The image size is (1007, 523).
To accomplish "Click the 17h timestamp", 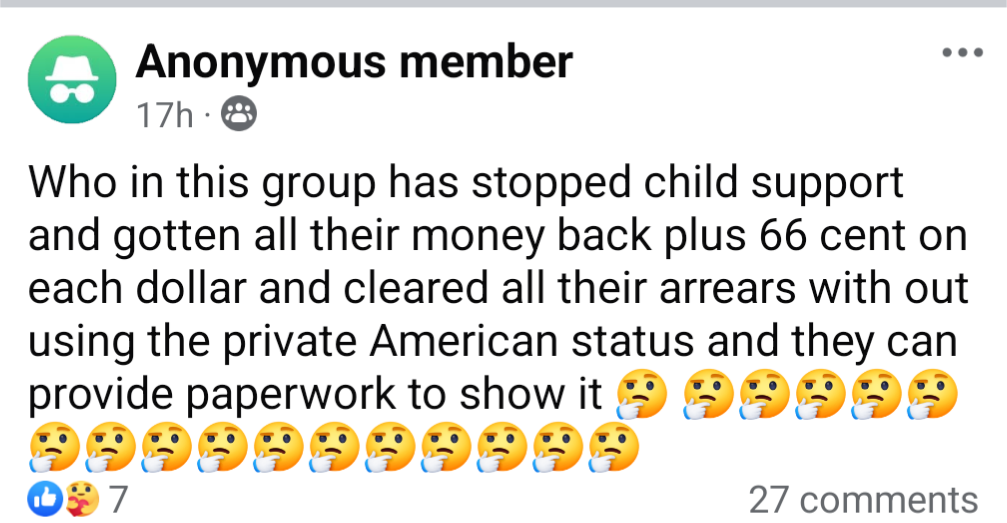I will tap(164, 115).
